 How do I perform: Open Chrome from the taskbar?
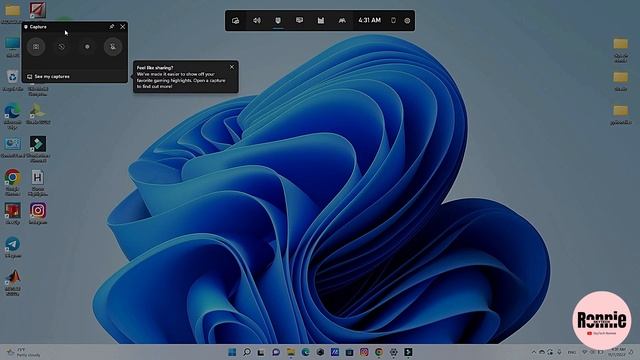click(x=379, y=352)
